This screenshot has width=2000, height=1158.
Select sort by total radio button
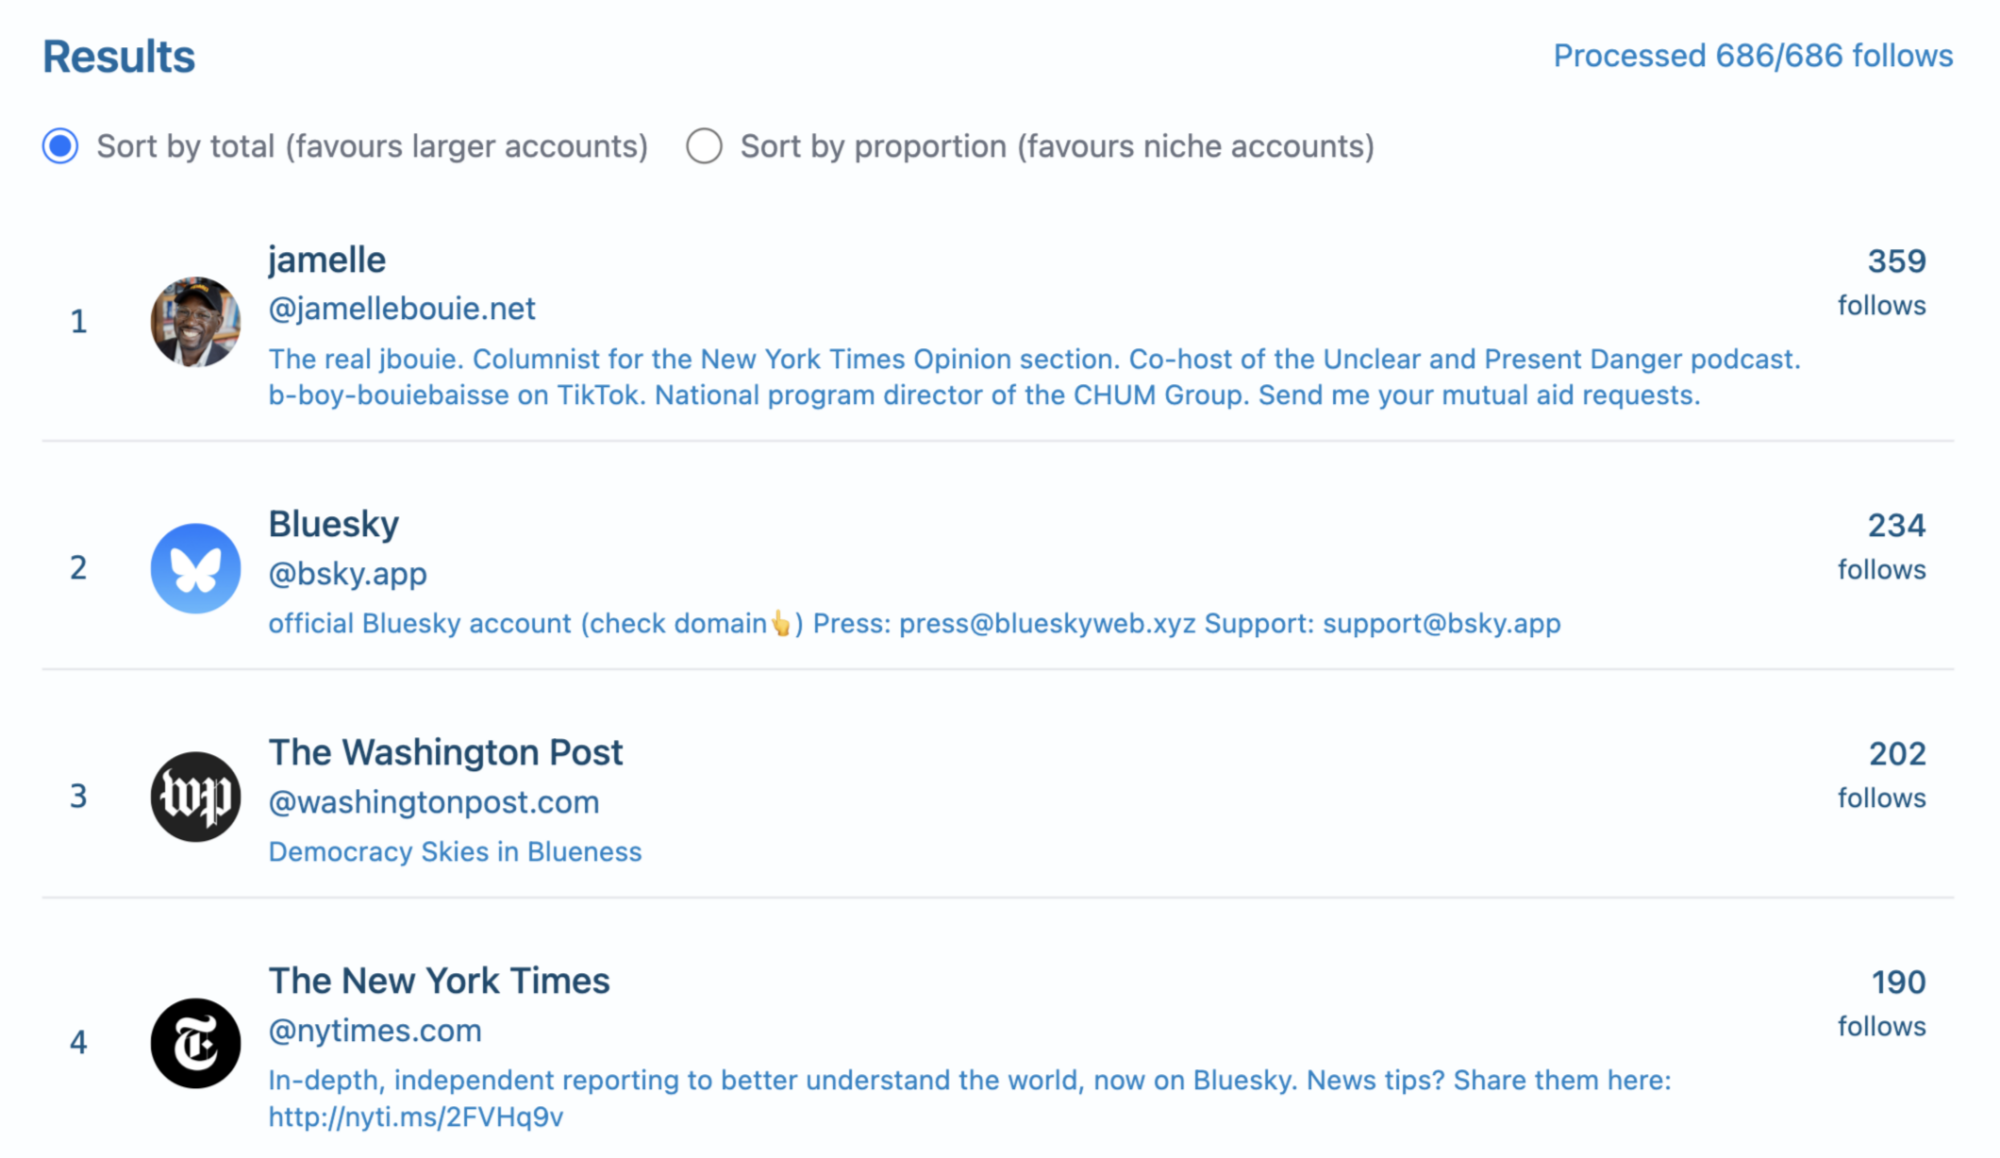pyautogui.click(x=59, y=146)
